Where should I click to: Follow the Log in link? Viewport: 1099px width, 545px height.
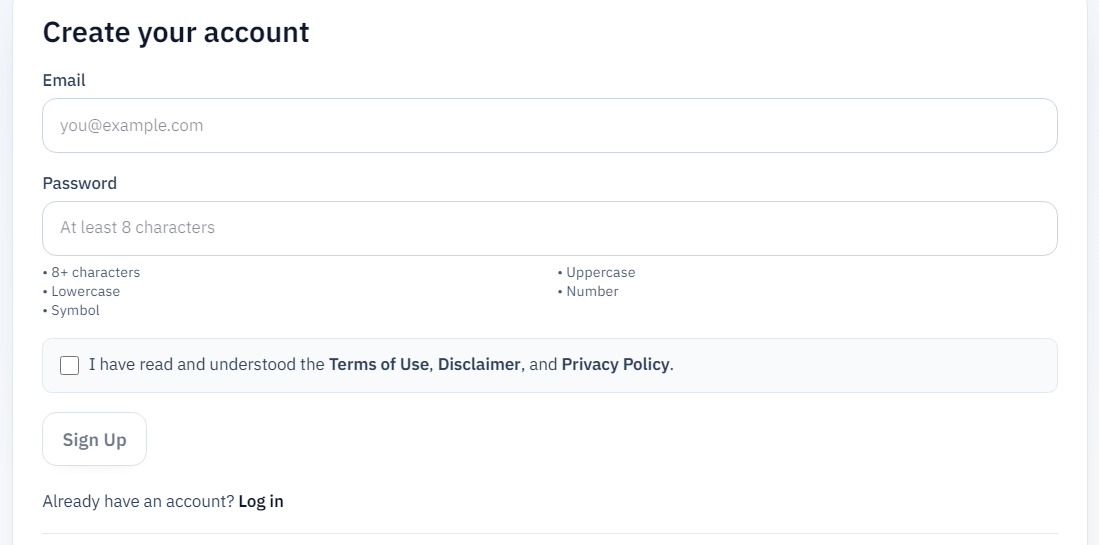point(261,502)
